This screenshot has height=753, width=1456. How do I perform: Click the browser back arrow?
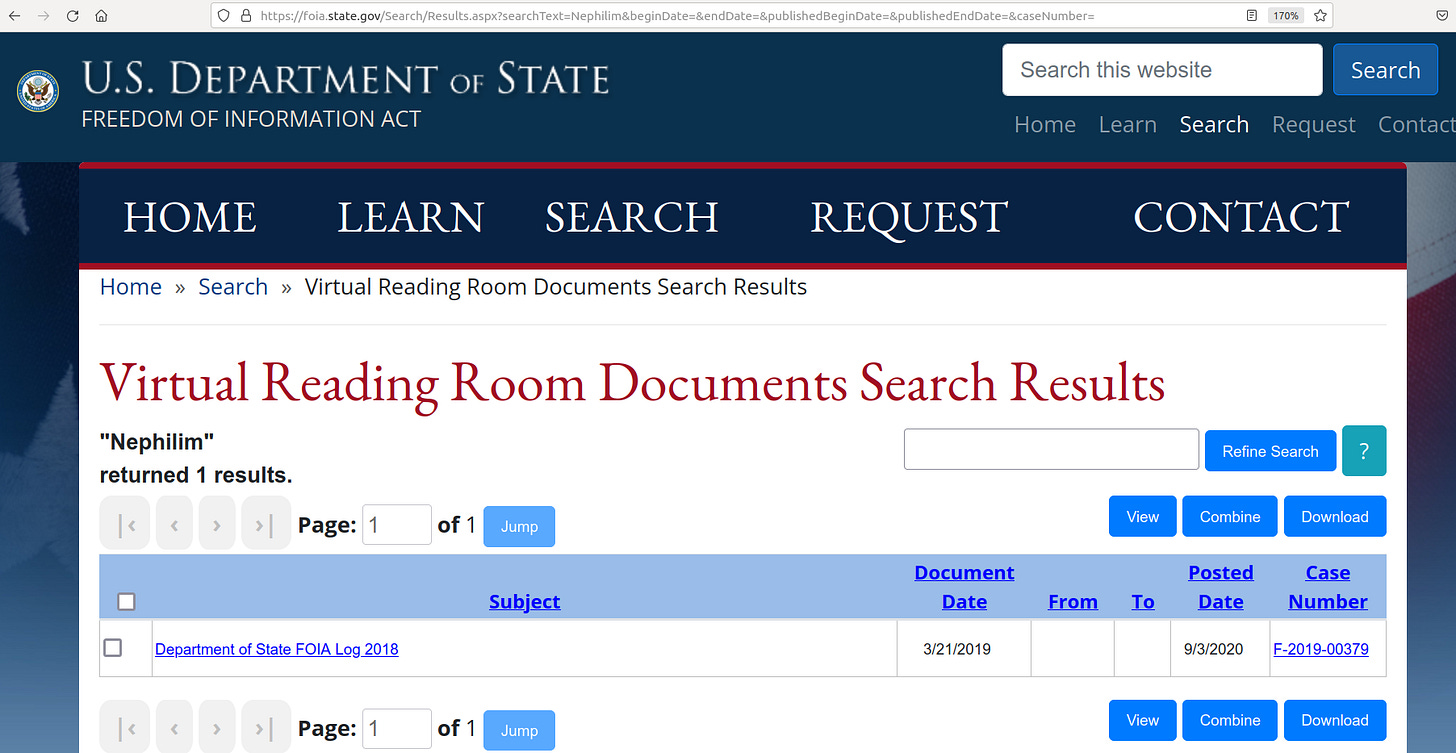coord(16,16)
